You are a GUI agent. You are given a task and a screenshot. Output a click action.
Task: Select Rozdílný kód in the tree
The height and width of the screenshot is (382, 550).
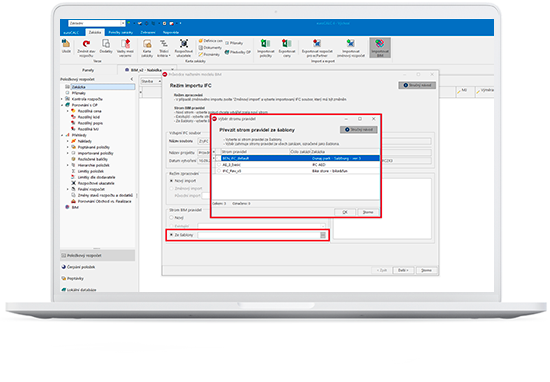[86, 117]
